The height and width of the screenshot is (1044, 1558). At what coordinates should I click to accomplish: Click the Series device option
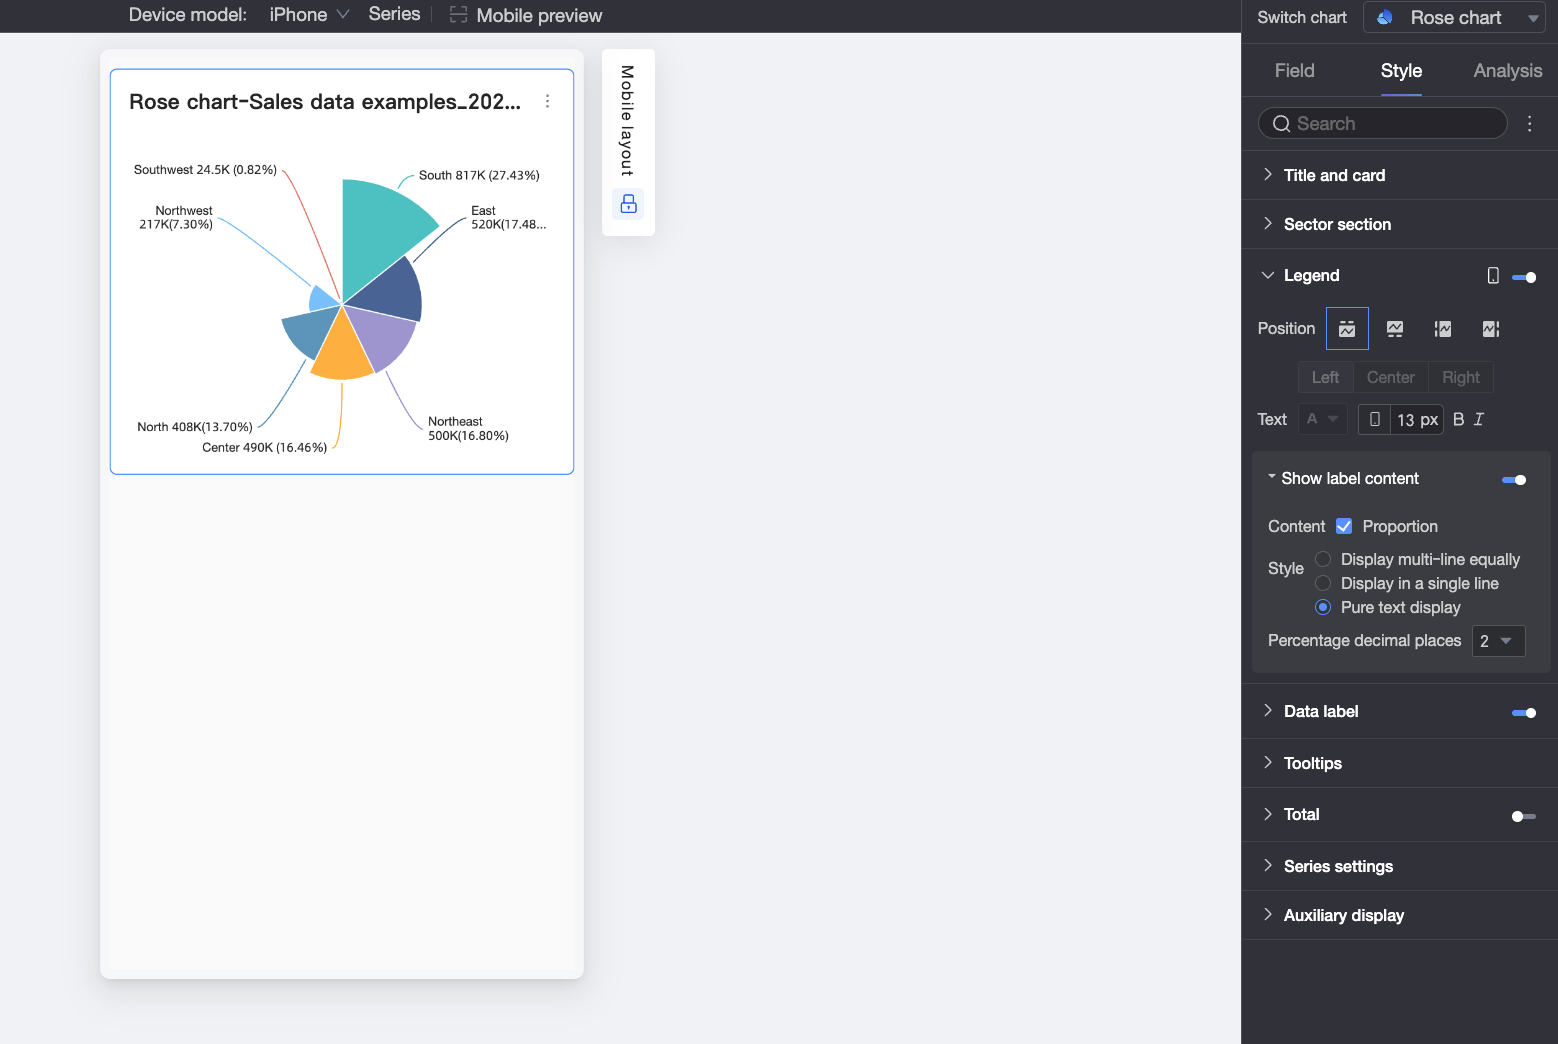click(394, 14)
